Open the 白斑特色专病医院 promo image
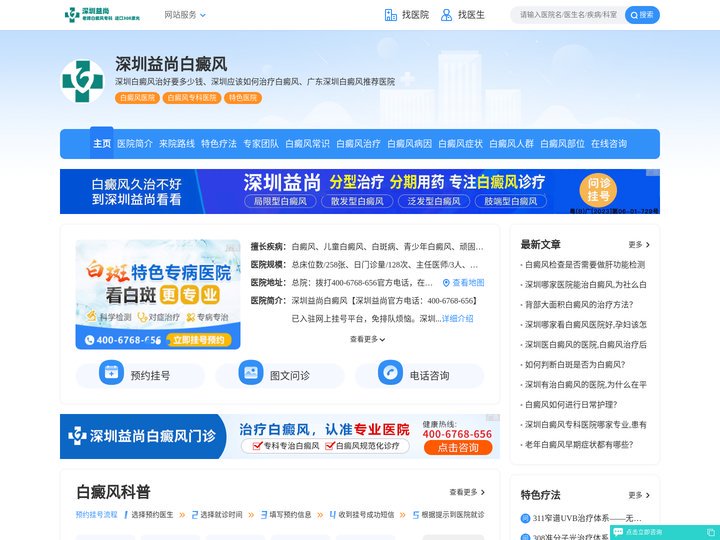 tap(158, 294)
